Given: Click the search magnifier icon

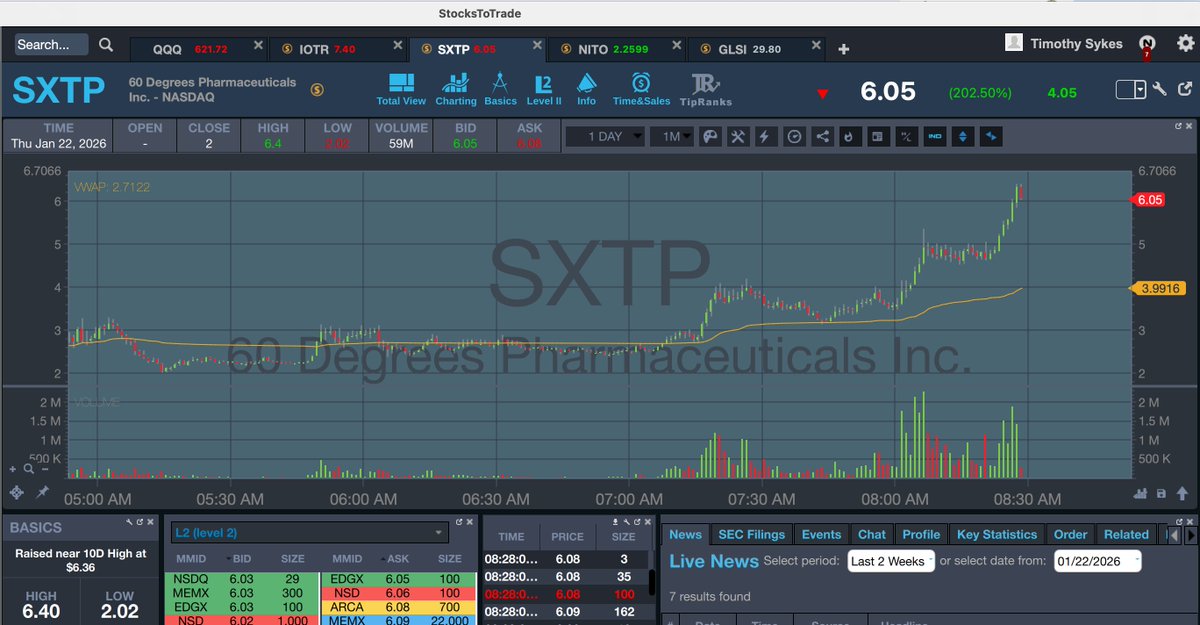Looking at the screenshot, I should click(x=106, y=45).
